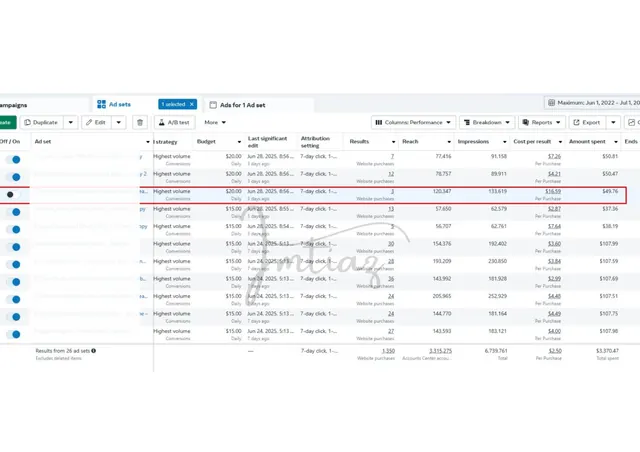This screenshot has height=452, width=640.
Task: Clear the 1 selected filter chip
Action: [191, 105]
